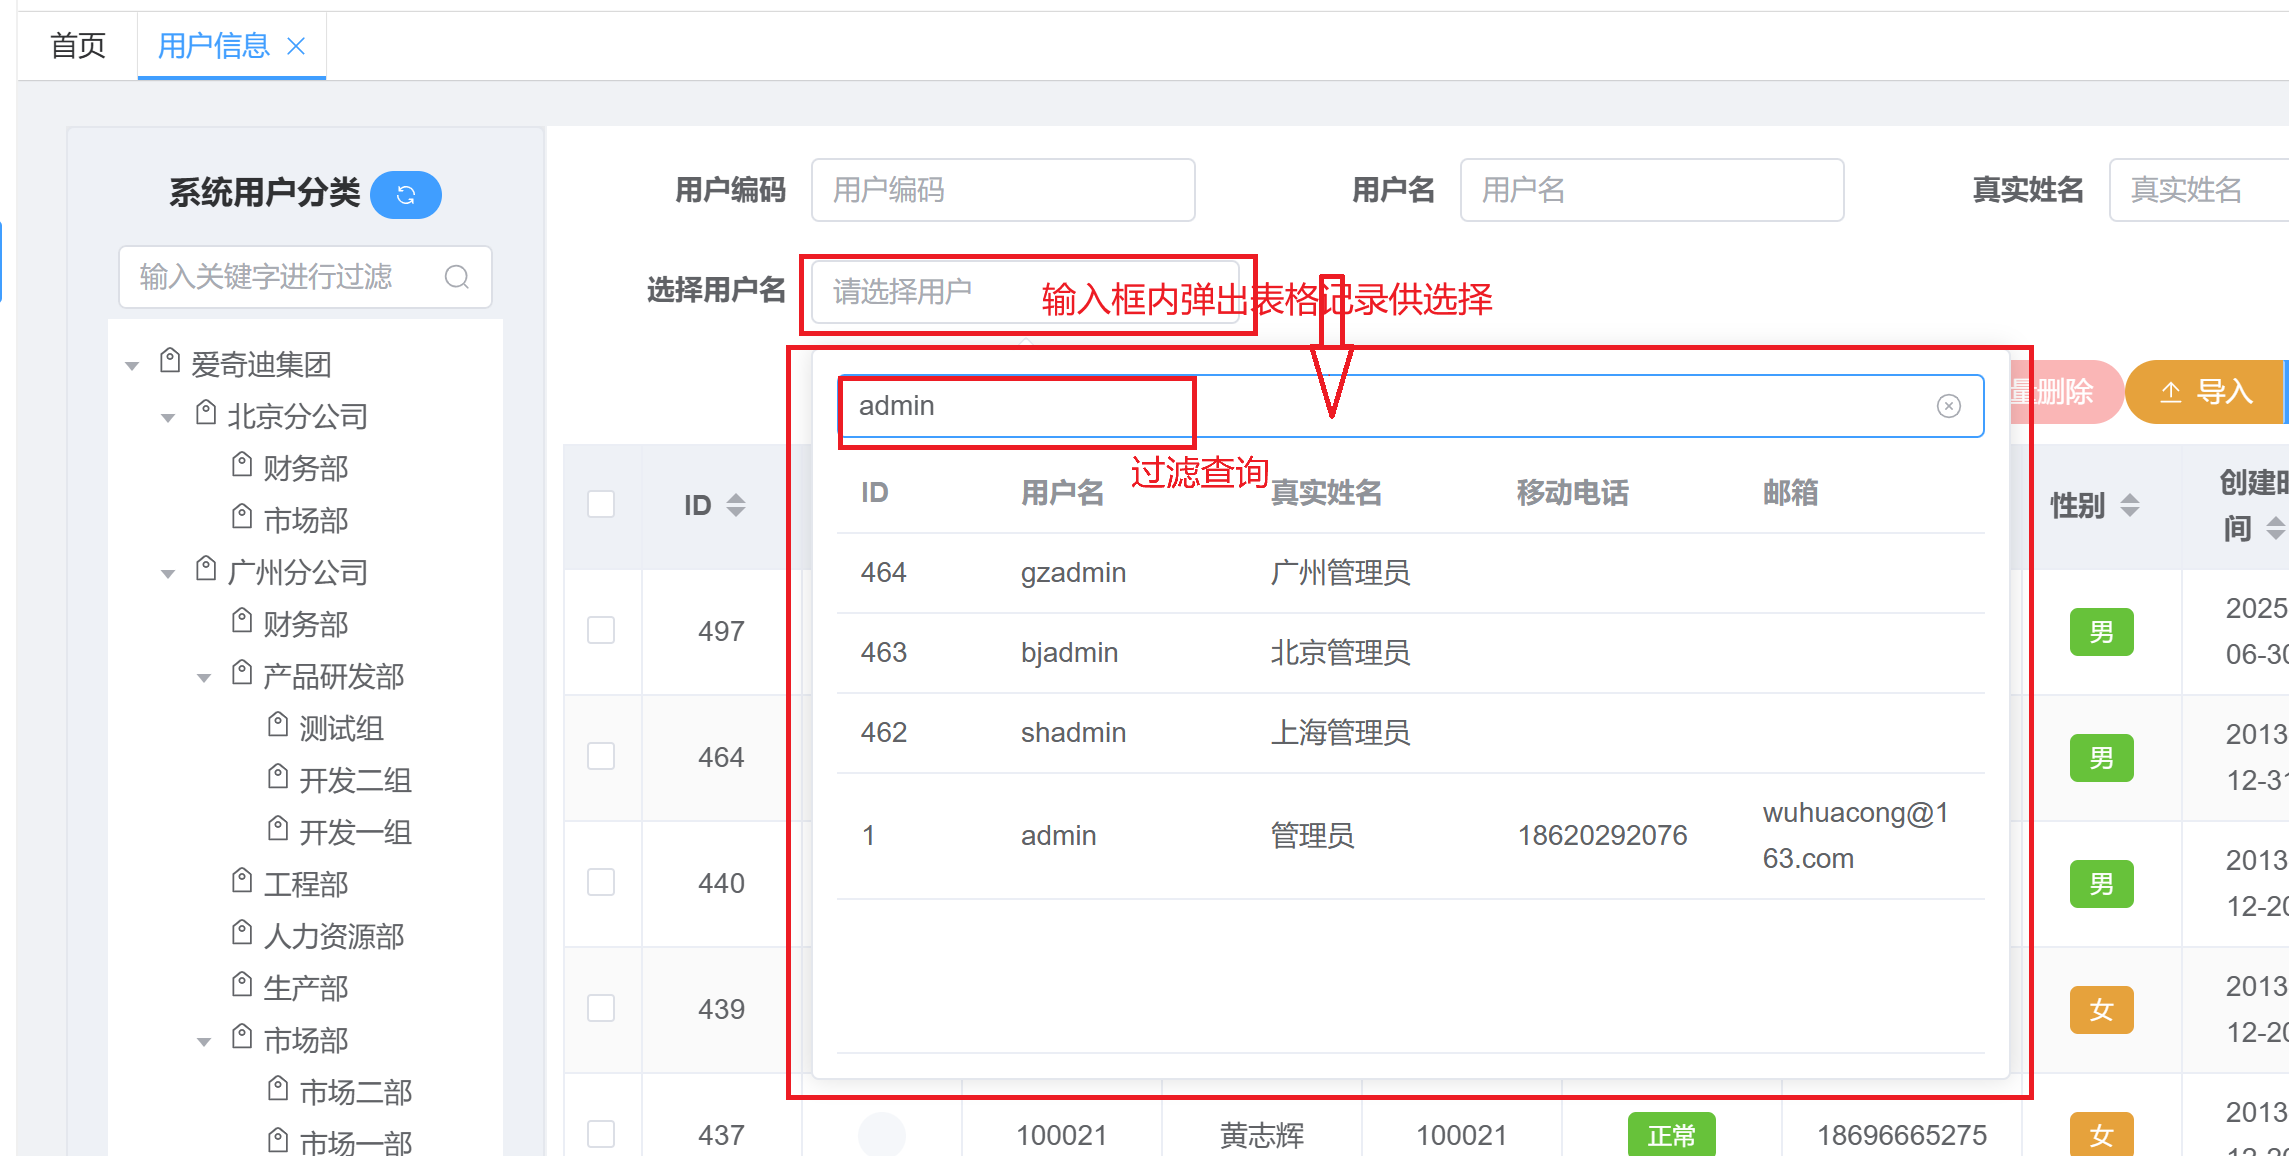Sort the table by ID column
The width and height of the screenshot is (2289, 1156).
point(737,505)
